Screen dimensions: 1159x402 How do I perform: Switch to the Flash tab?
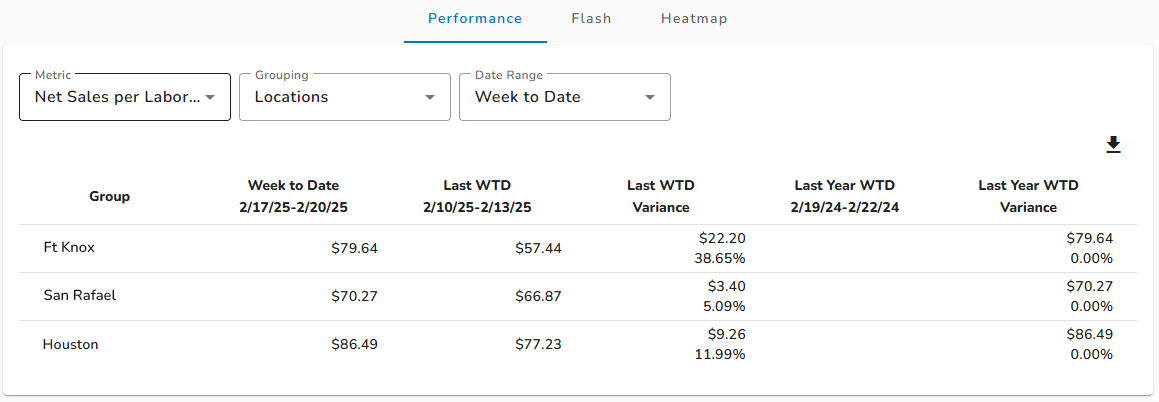point(591,18)
